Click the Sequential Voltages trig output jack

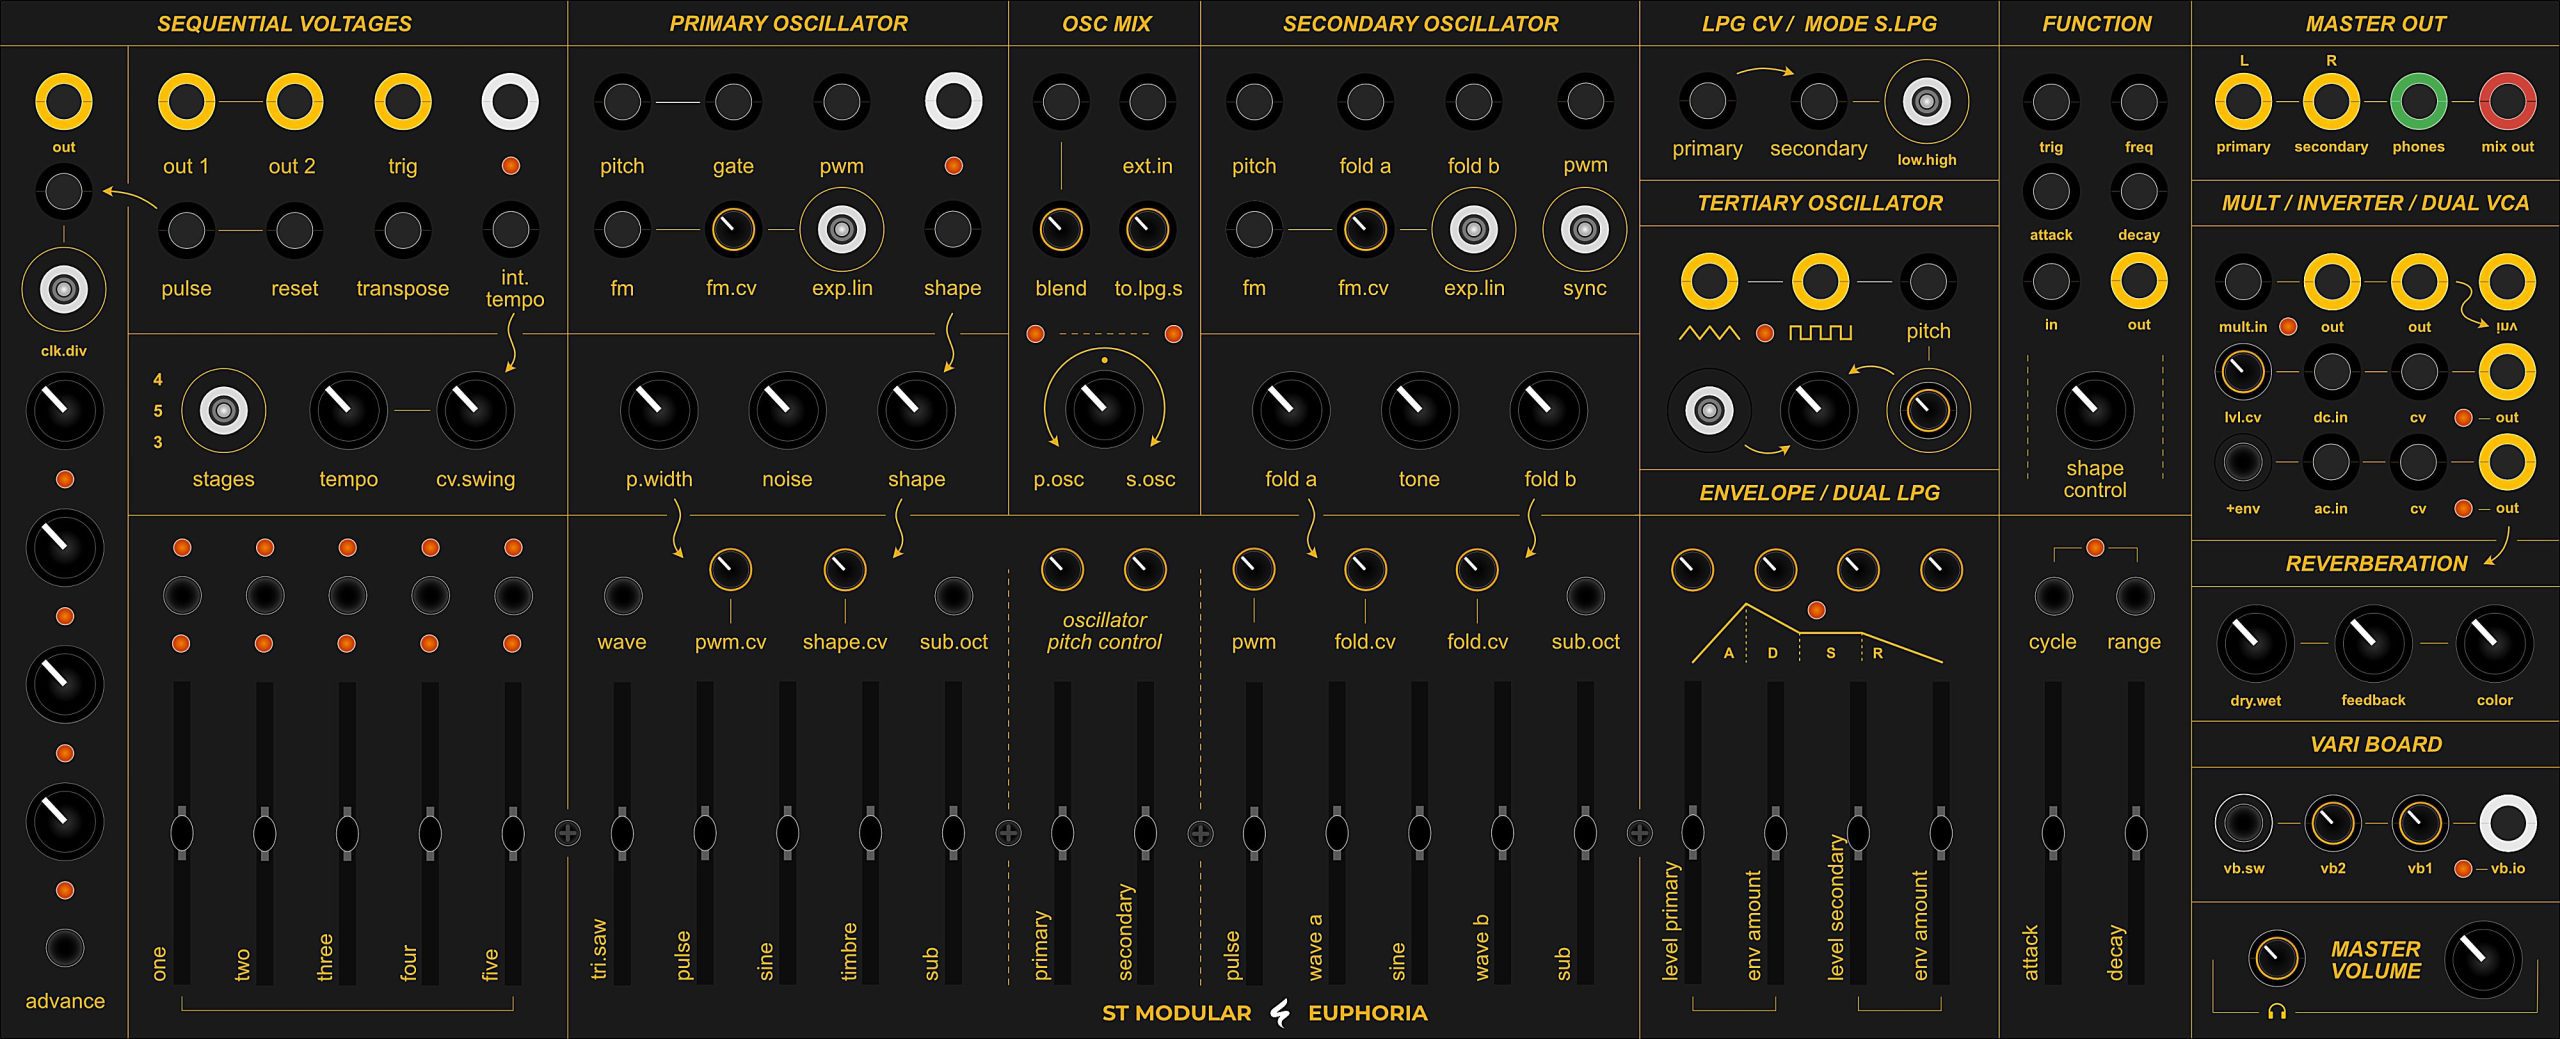pos(402,102)
